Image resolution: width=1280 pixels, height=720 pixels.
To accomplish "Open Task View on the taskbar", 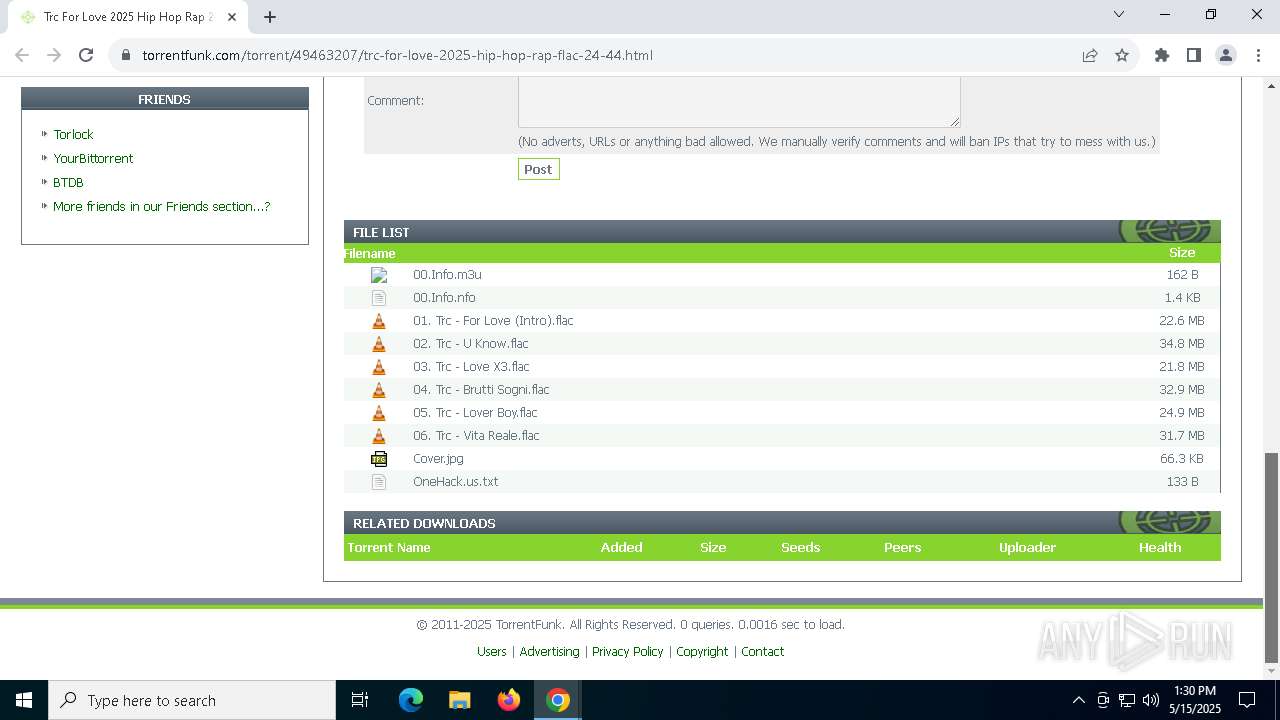I will tap(360, 700).
